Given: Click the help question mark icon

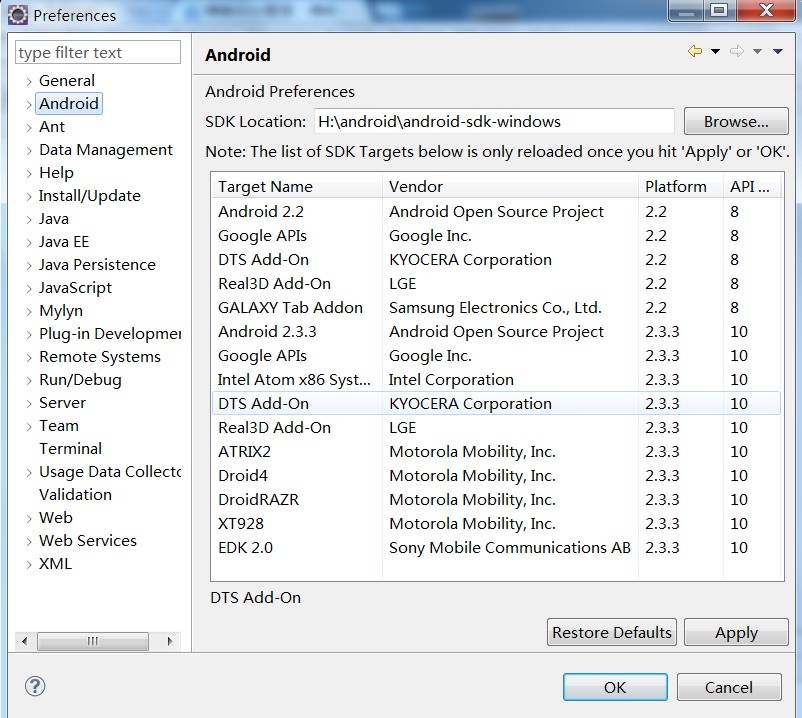Looking at the screenshot, I should point(35,686).
